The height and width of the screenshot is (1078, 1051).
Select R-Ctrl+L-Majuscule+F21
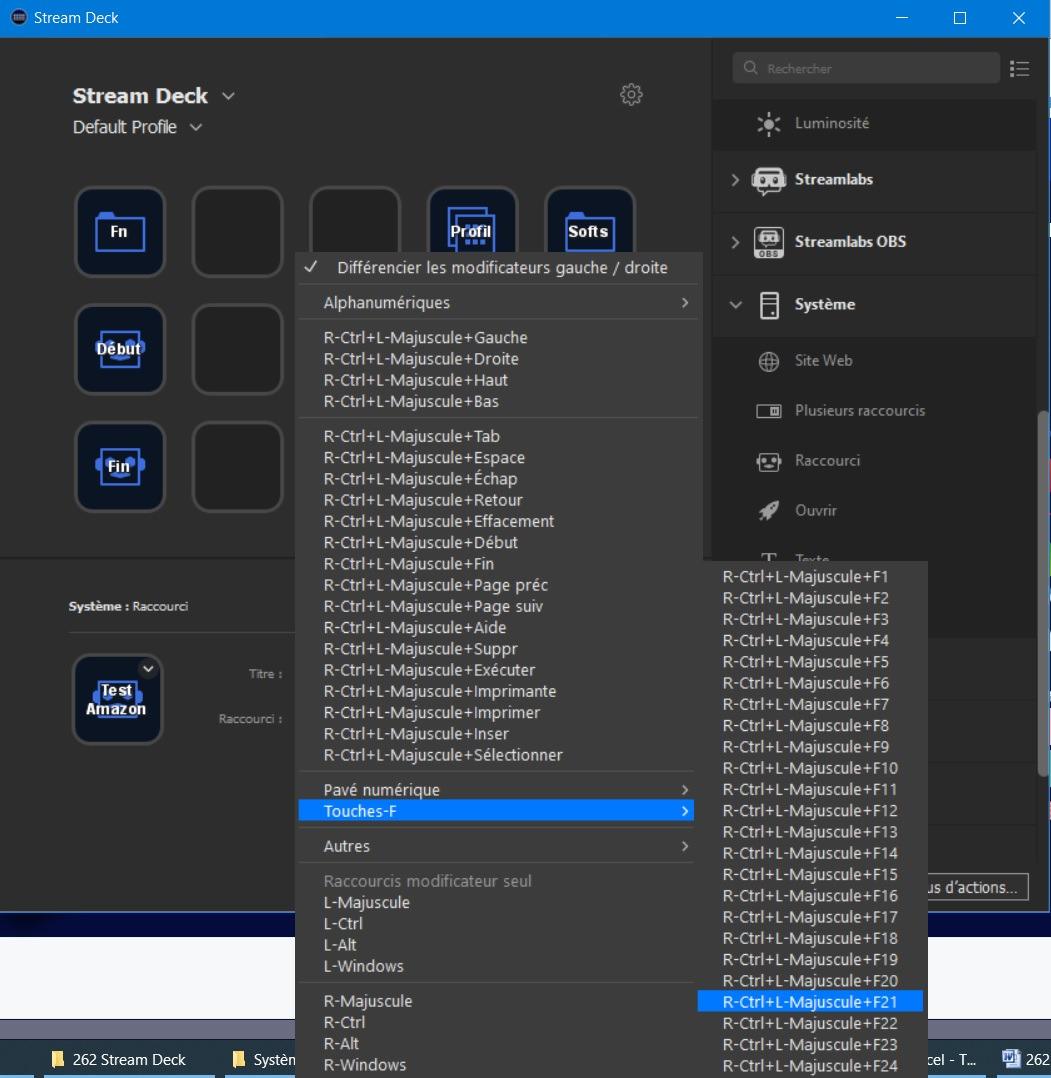tap(810, 1002)
